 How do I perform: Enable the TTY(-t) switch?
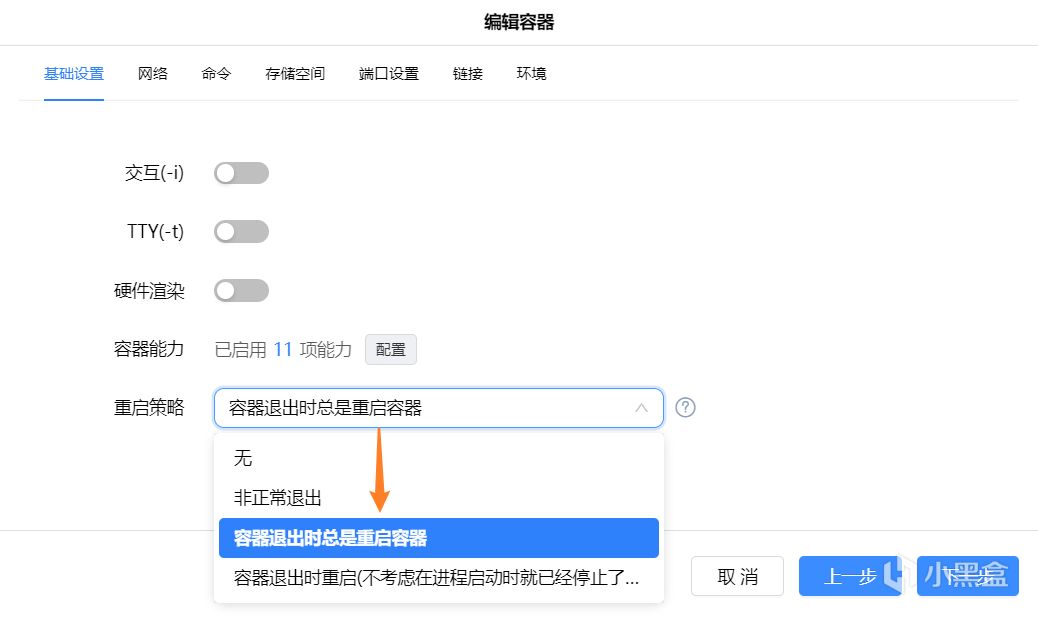point(241,232)
